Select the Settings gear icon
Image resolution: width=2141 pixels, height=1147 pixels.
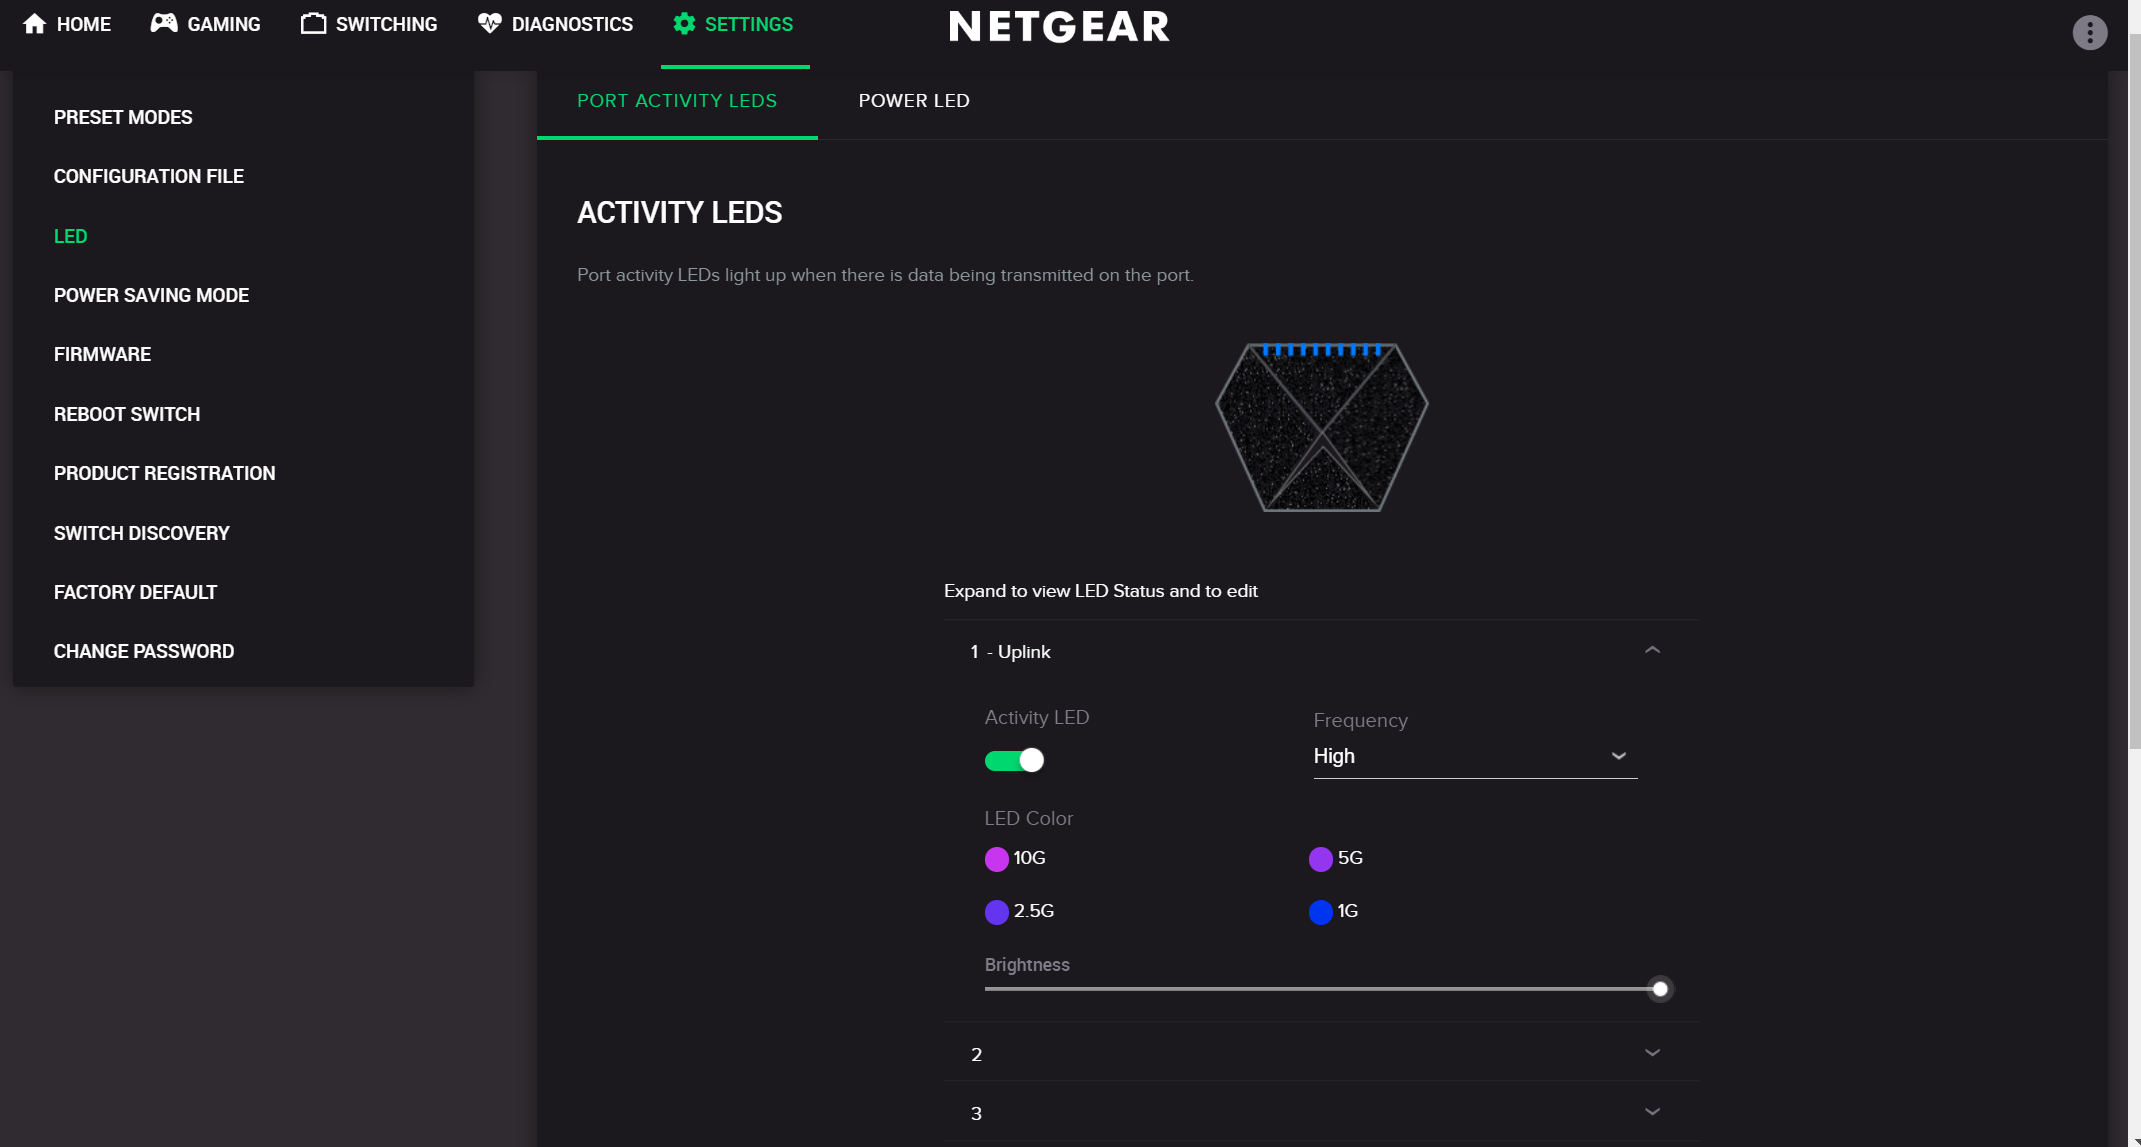tap(685, 23)
